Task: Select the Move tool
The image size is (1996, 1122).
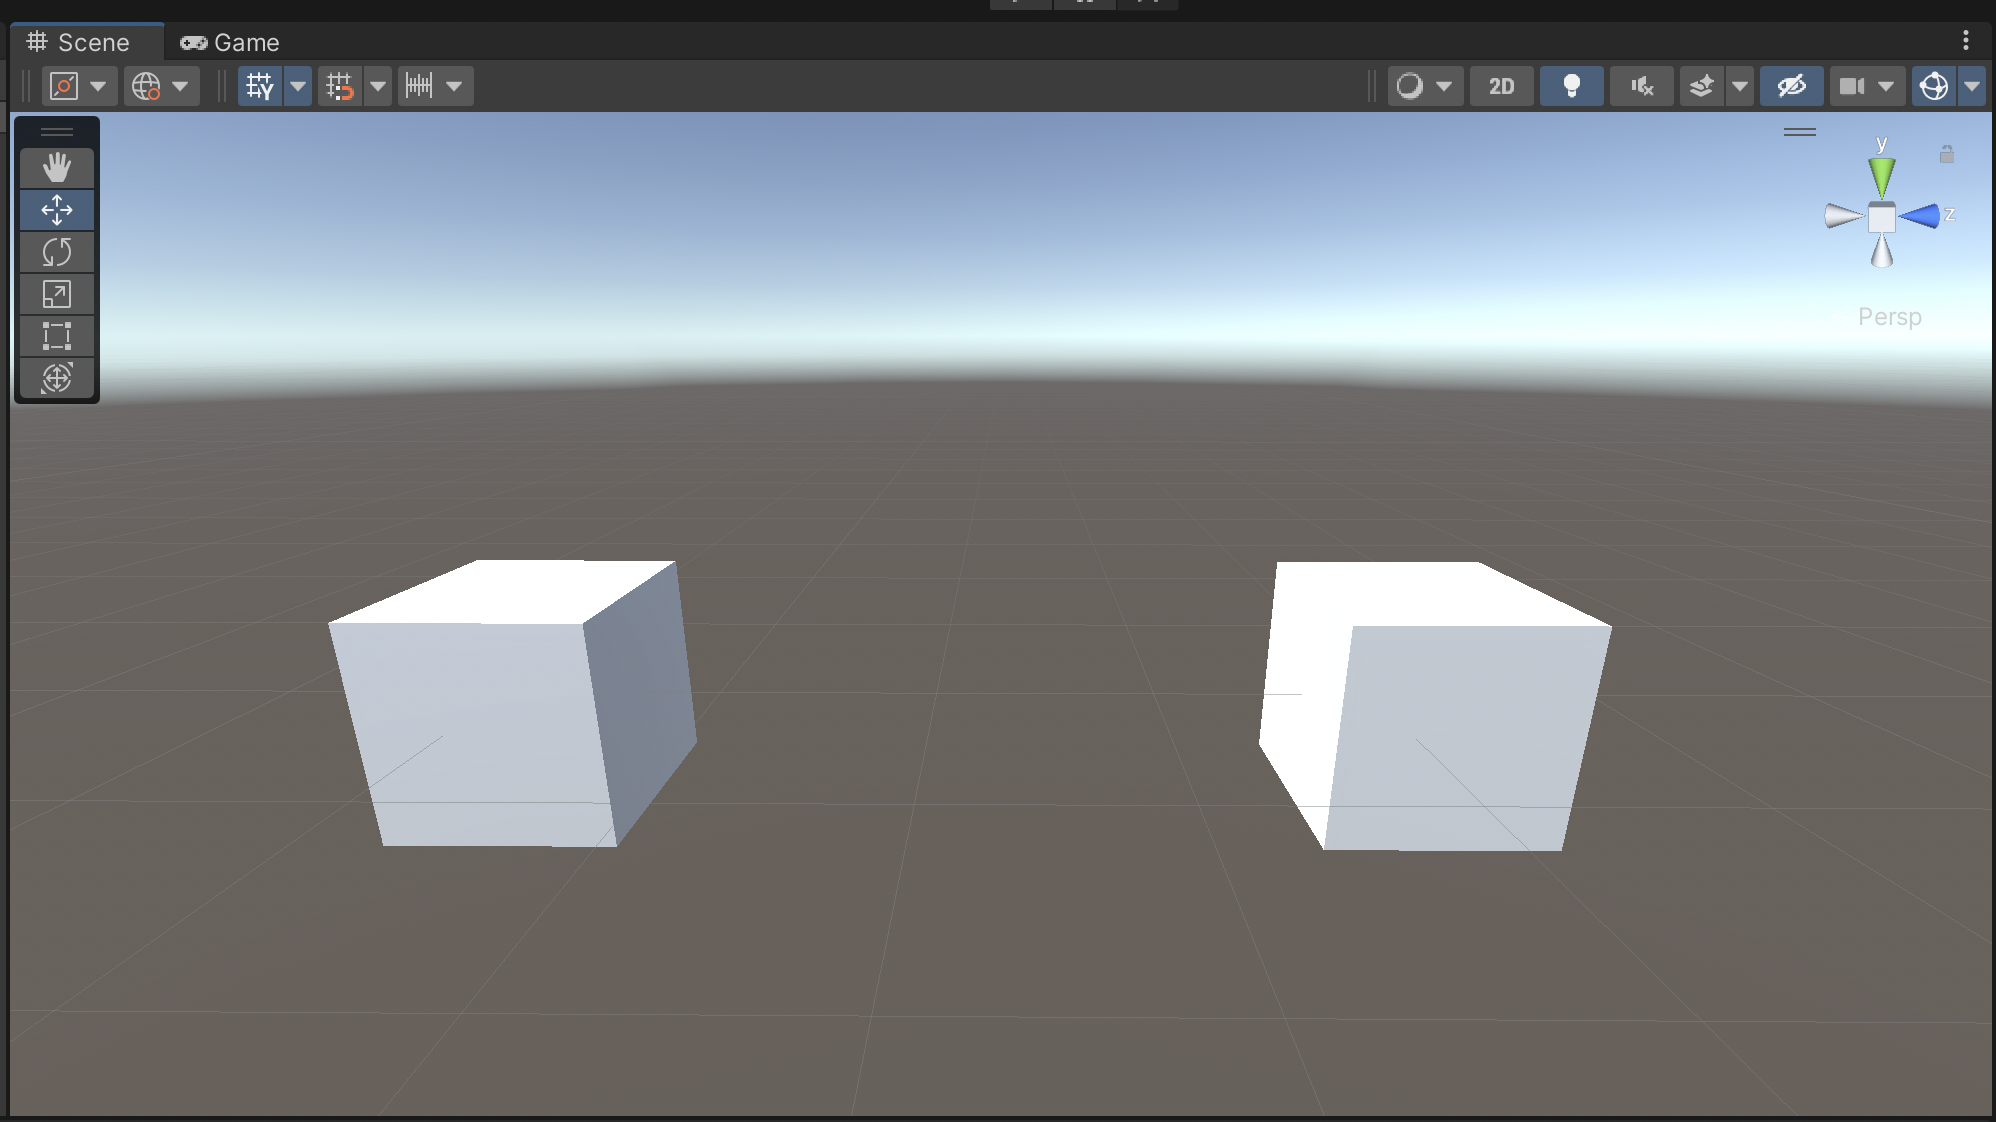Action: point(57,210)
